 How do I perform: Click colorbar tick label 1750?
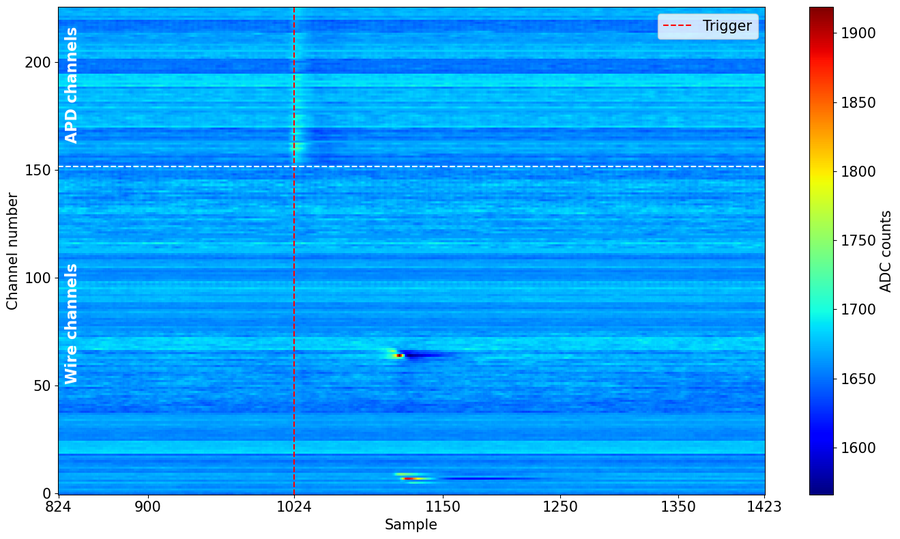[x=859, y=241]
